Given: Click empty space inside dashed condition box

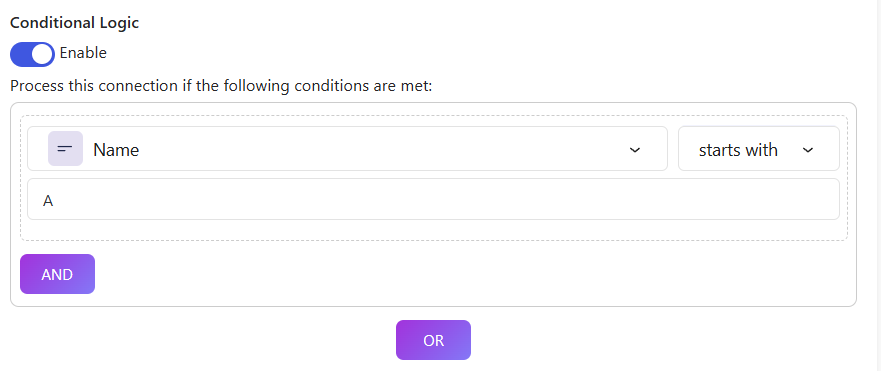Looking at the screenshot, I should [433, 230].
